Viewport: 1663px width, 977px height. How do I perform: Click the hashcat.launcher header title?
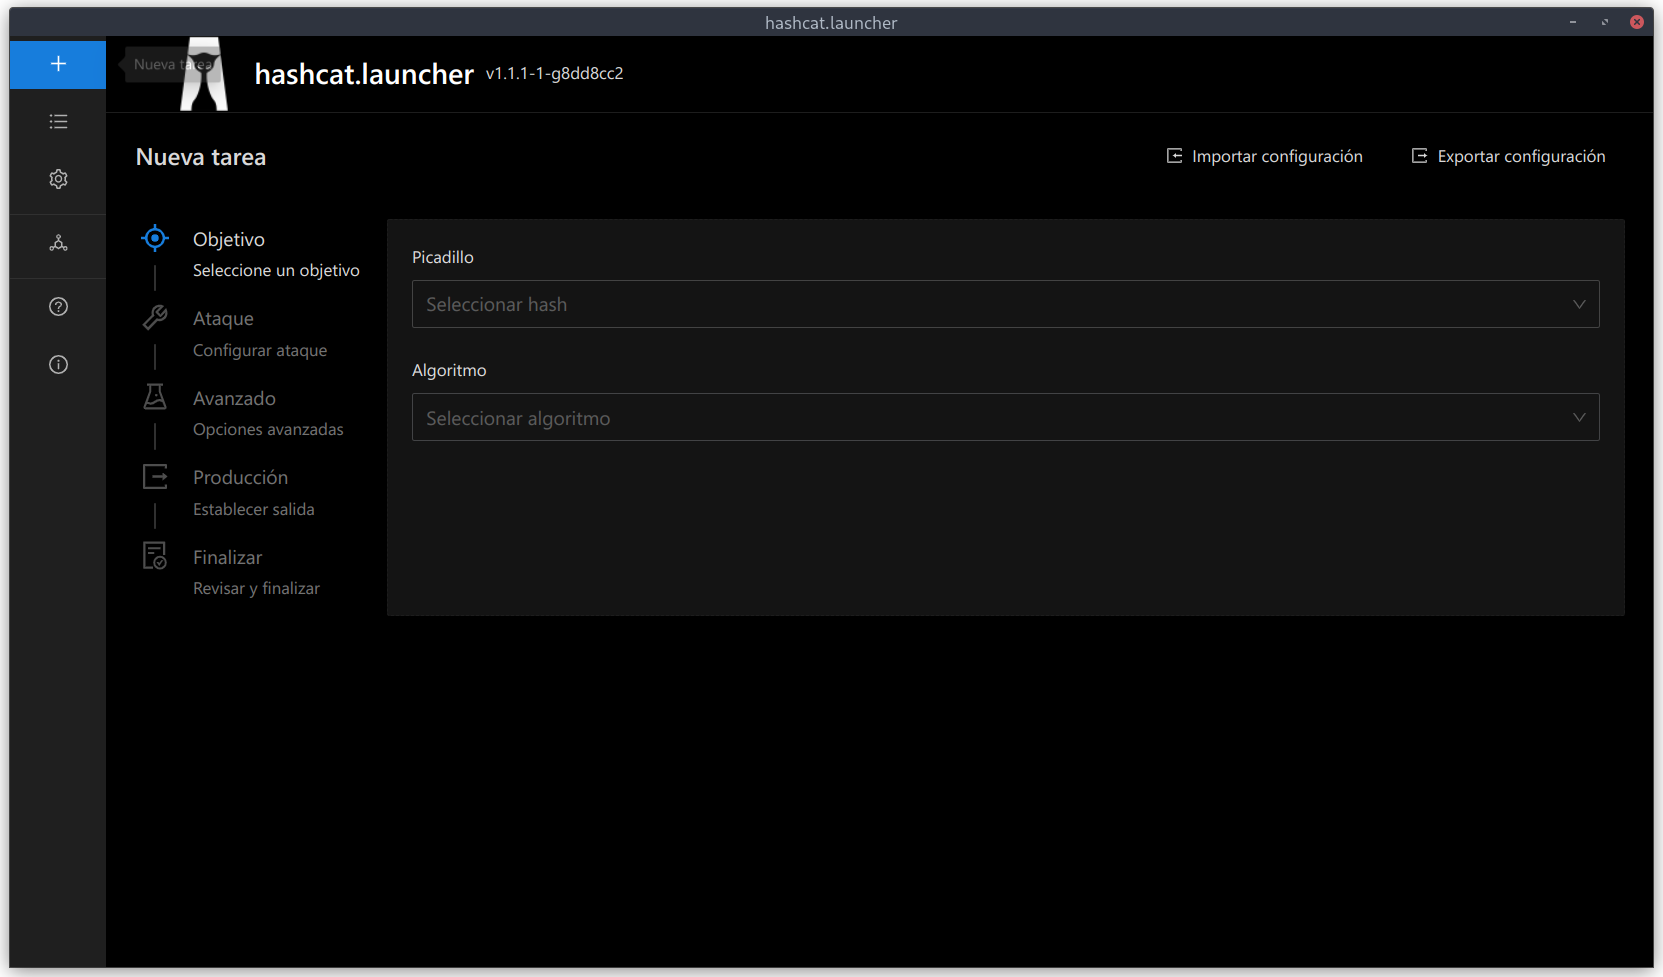(x=364, y=74)
